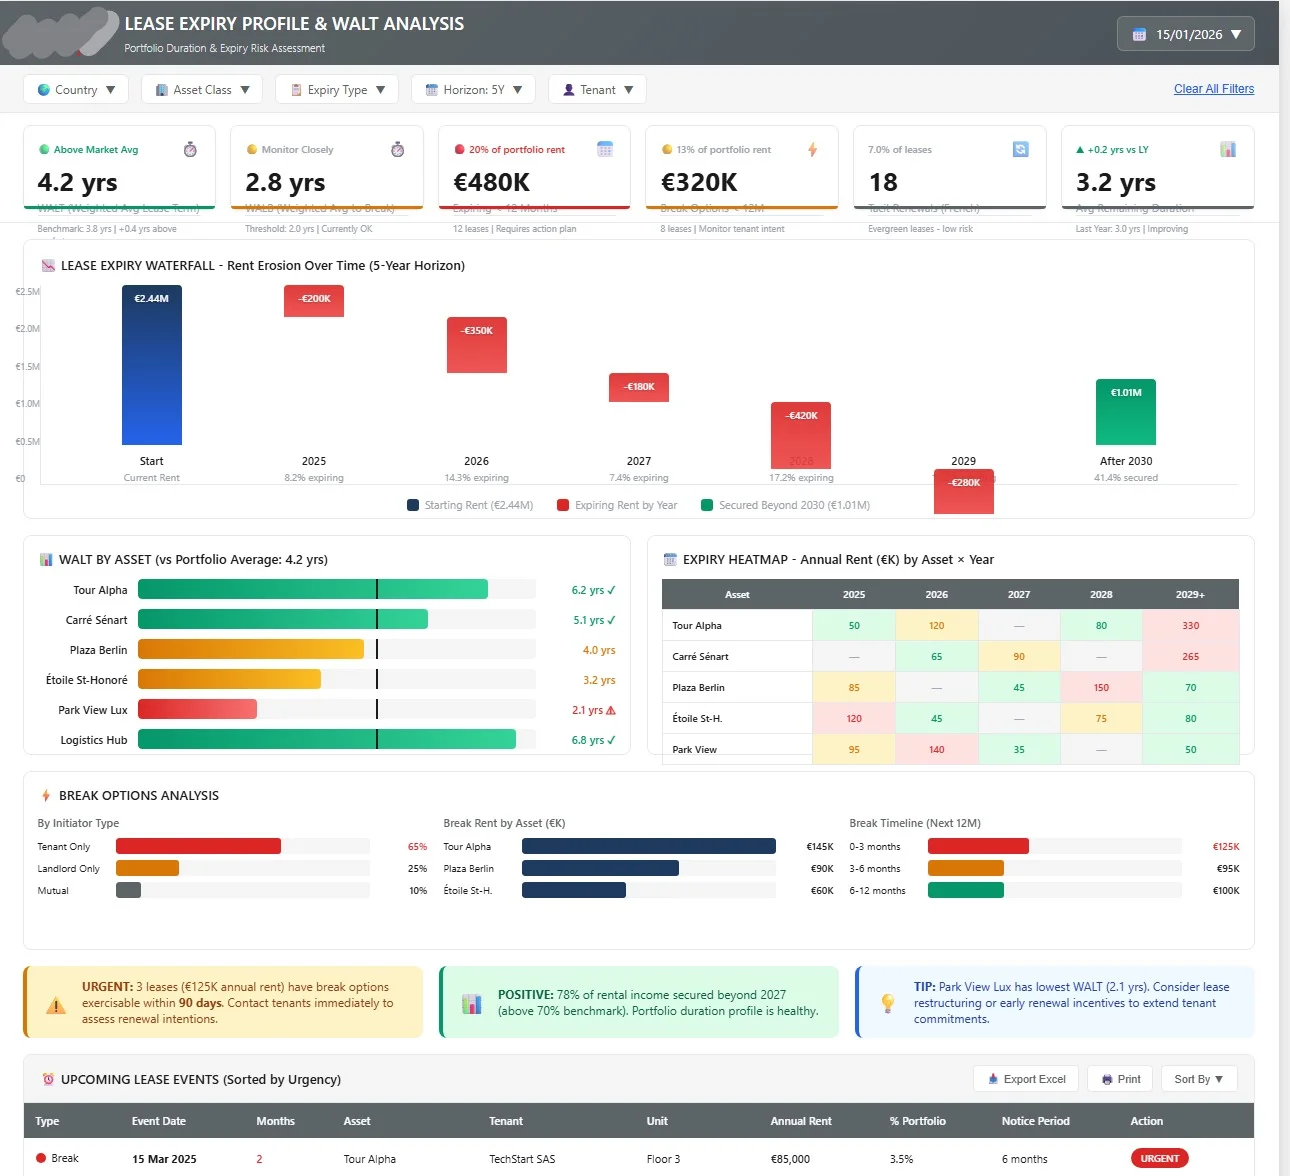
Task: Click the Park View Lux red WALT bar
Action: [x=196, y=710]
